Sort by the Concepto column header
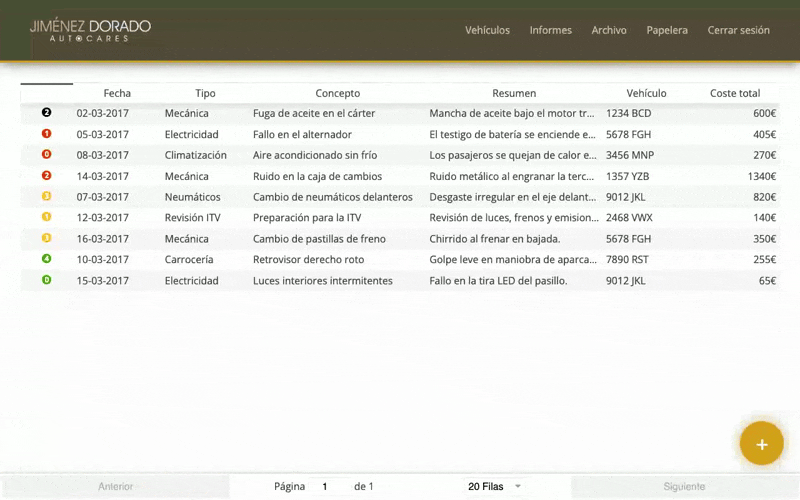This screenshot has height=500, width=800. tap(338, 93)
